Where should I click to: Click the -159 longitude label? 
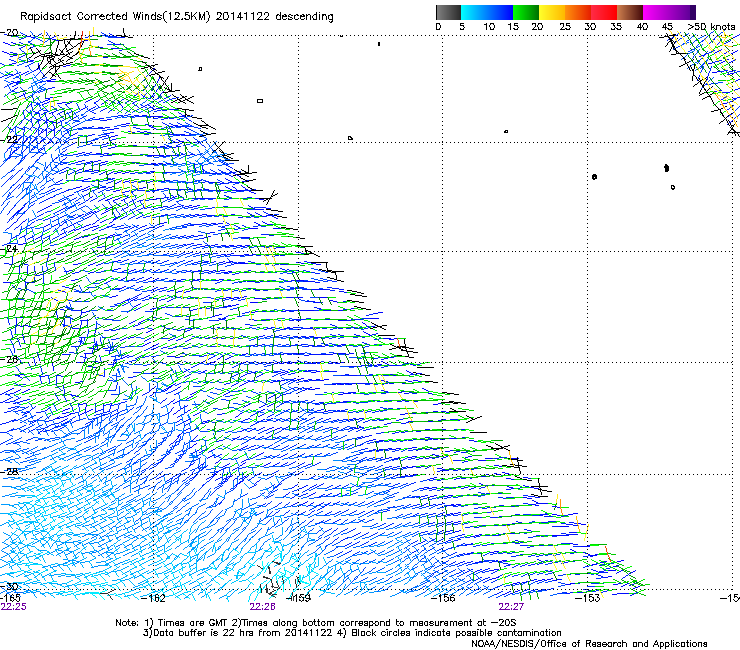pyautogui.click(x=299, y=599)
